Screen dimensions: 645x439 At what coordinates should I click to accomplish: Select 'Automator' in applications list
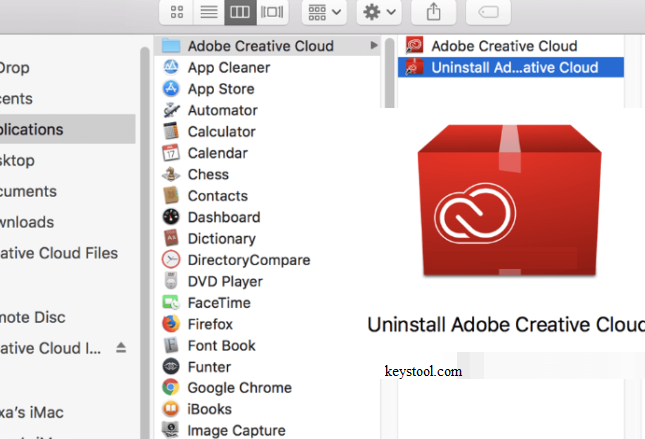[223, 110]
